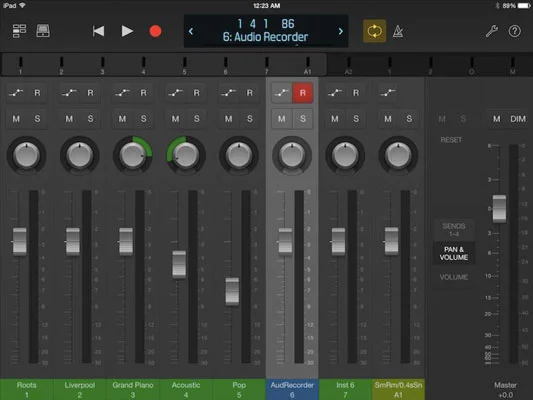Solo the Liverpool track
Screen dimensions: 533x400
[90, 119]
